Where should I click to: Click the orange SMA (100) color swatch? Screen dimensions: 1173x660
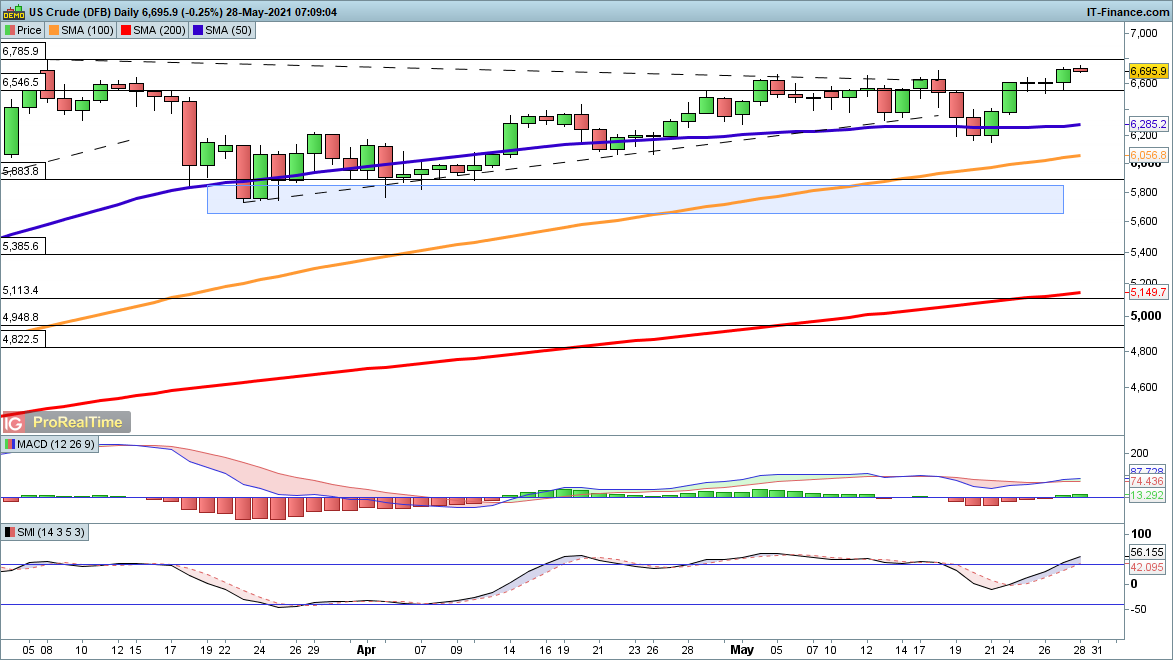pyautogui.click(x=54, y=30)
